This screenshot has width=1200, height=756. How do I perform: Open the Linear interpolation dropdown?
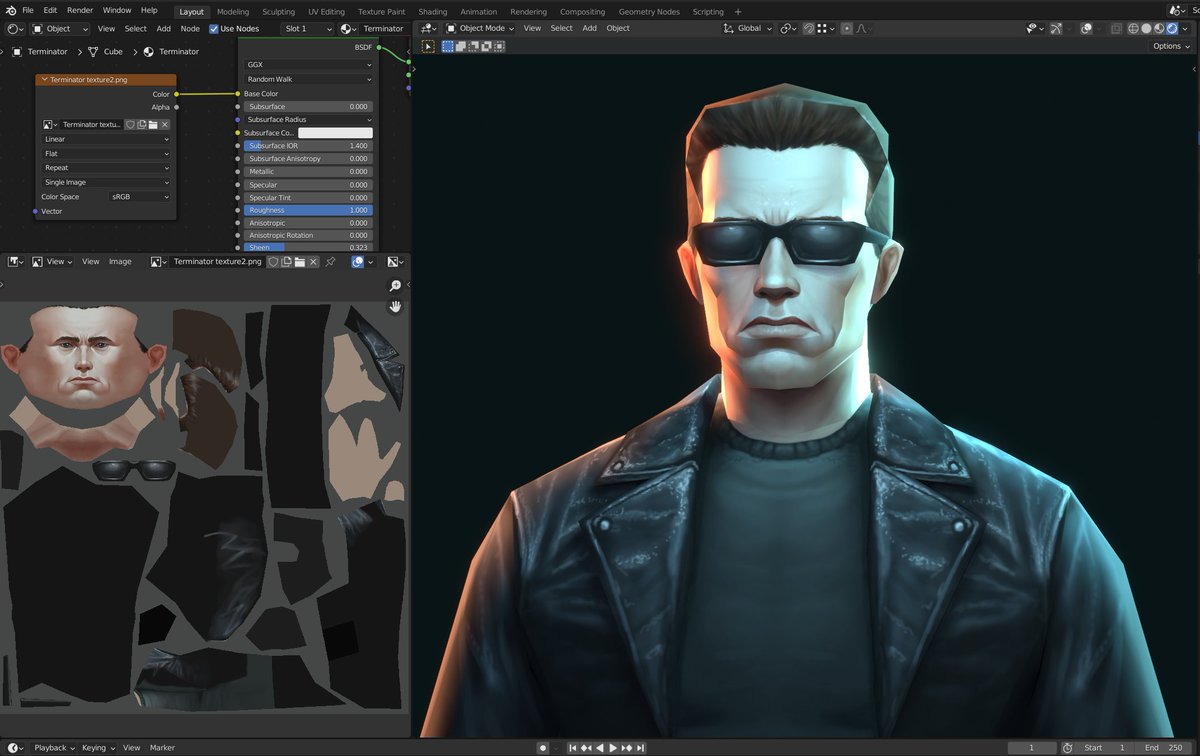[x=106, y=140]
